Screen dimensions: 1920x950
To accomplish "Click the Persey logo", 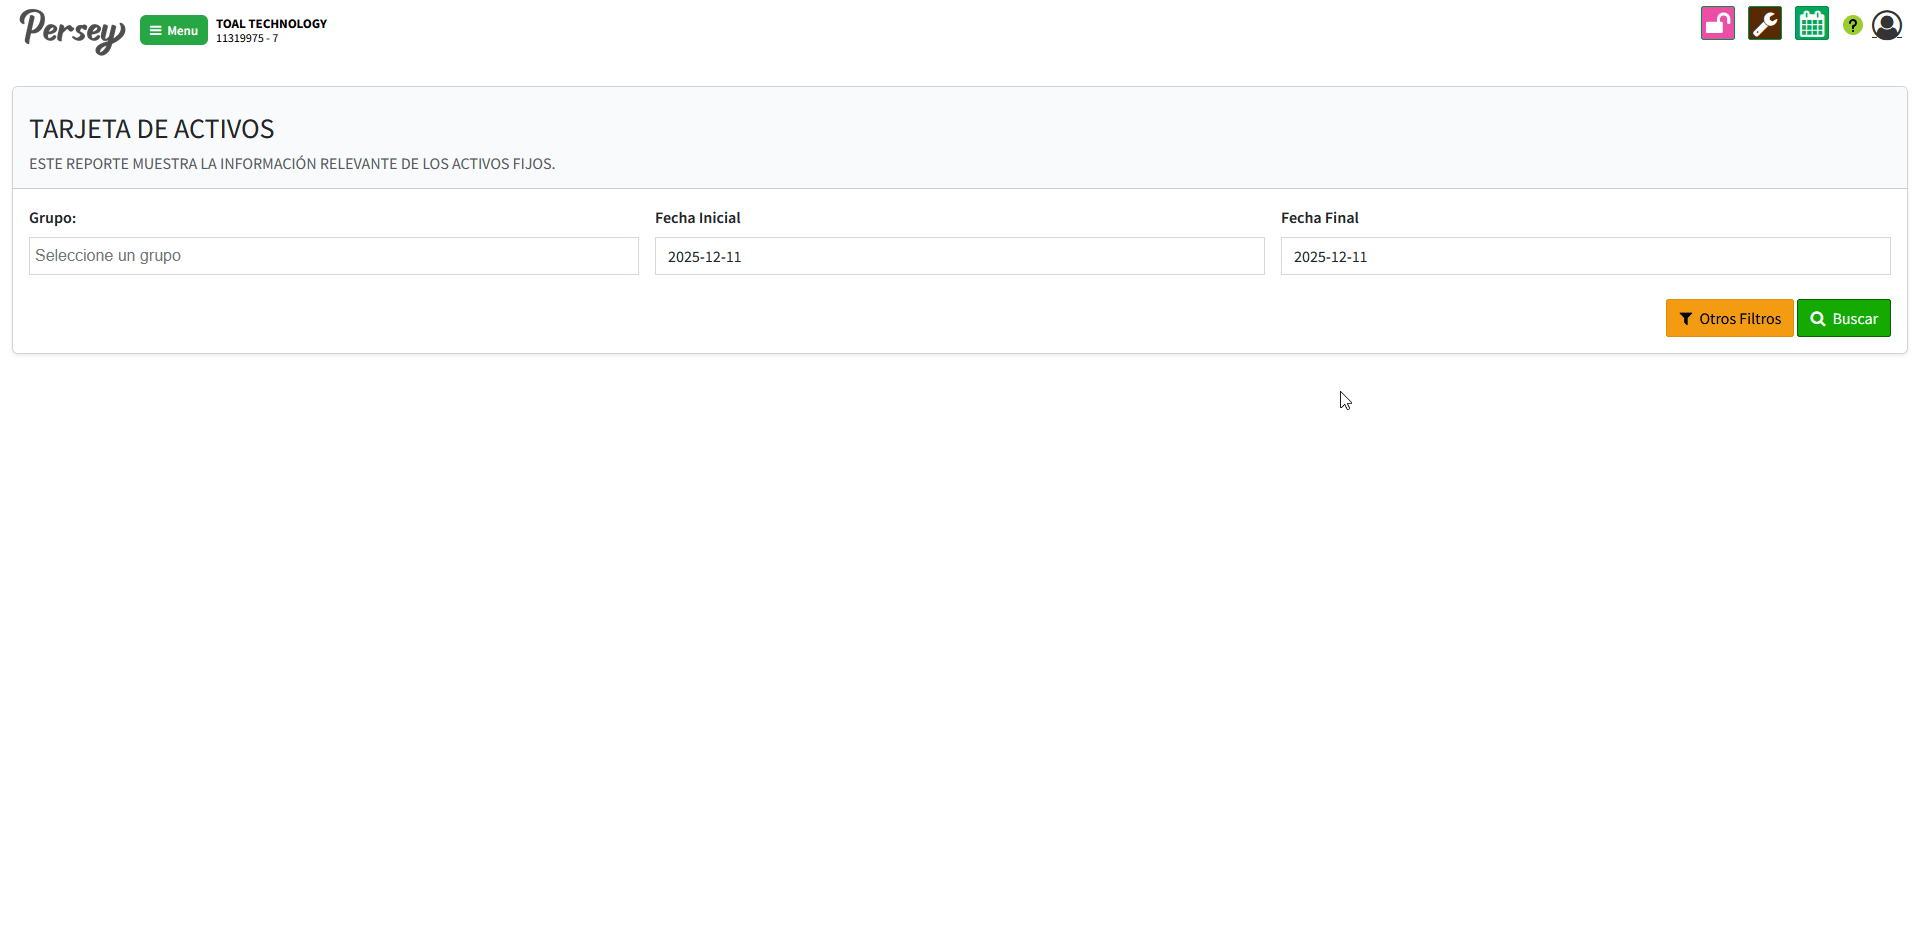I will click(72, 31).
